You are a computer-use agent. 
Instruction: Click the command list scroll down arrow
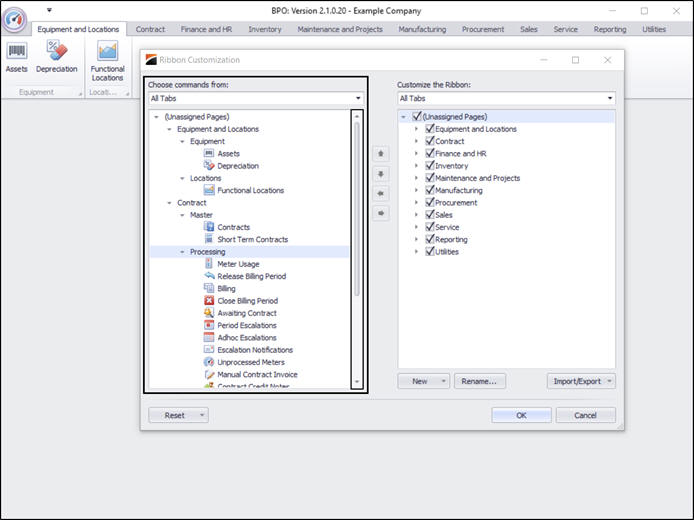tap(357, 381)
